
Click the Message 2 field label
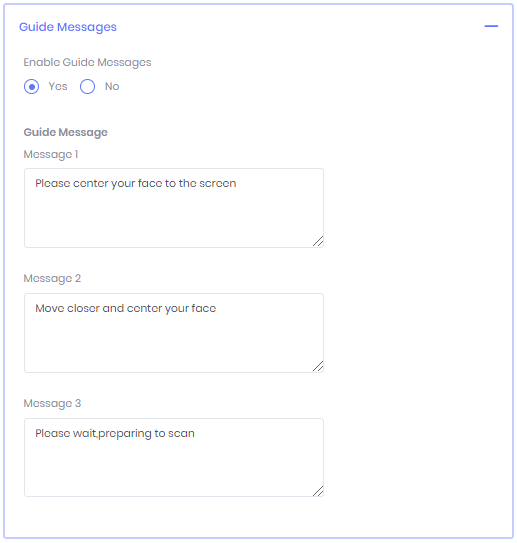tap(52, 278)
